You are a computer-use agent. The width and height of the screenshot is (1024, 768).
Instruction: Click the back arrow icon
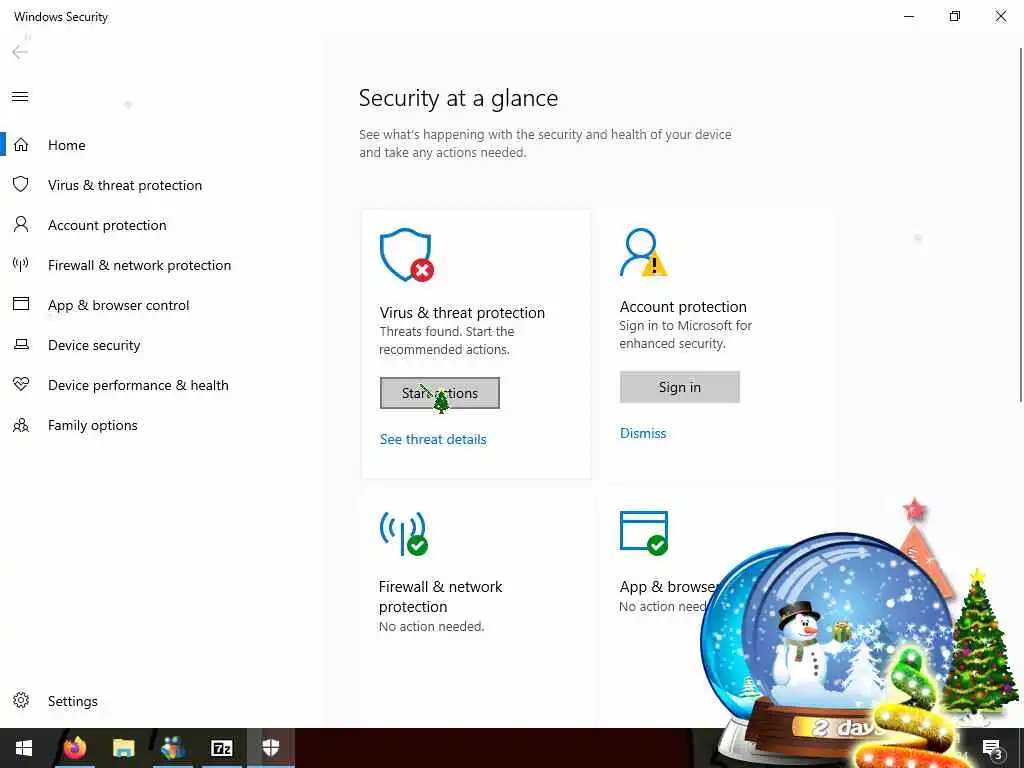tap(20, 52)
